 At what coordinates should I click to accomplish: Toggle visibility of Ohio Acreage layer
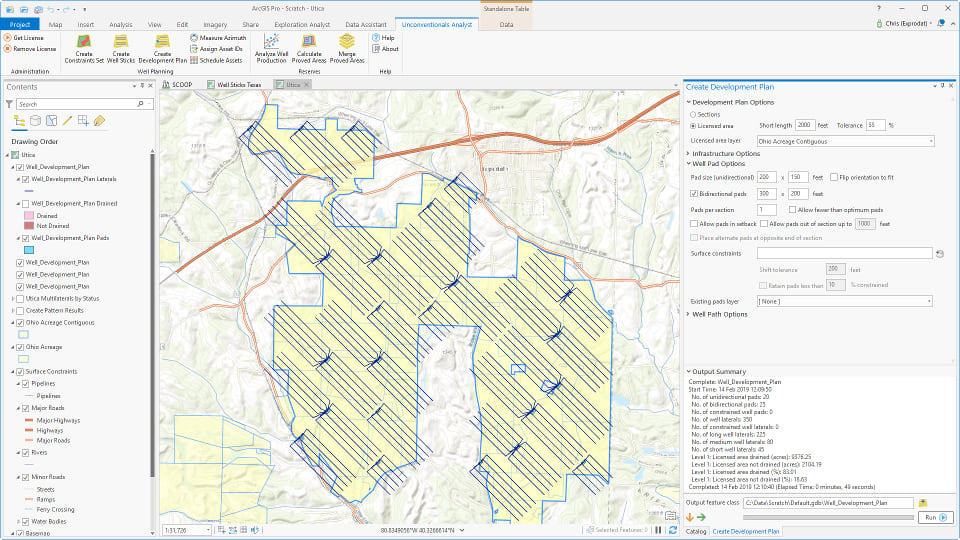pos(20,347)
